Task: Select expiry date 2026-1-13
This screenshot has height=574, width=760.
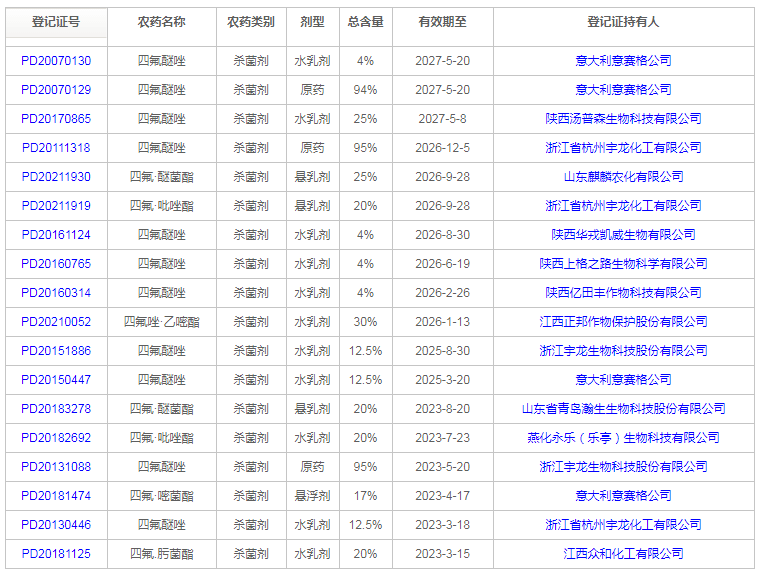Action: pyautogui.click(x=443, y=322)
